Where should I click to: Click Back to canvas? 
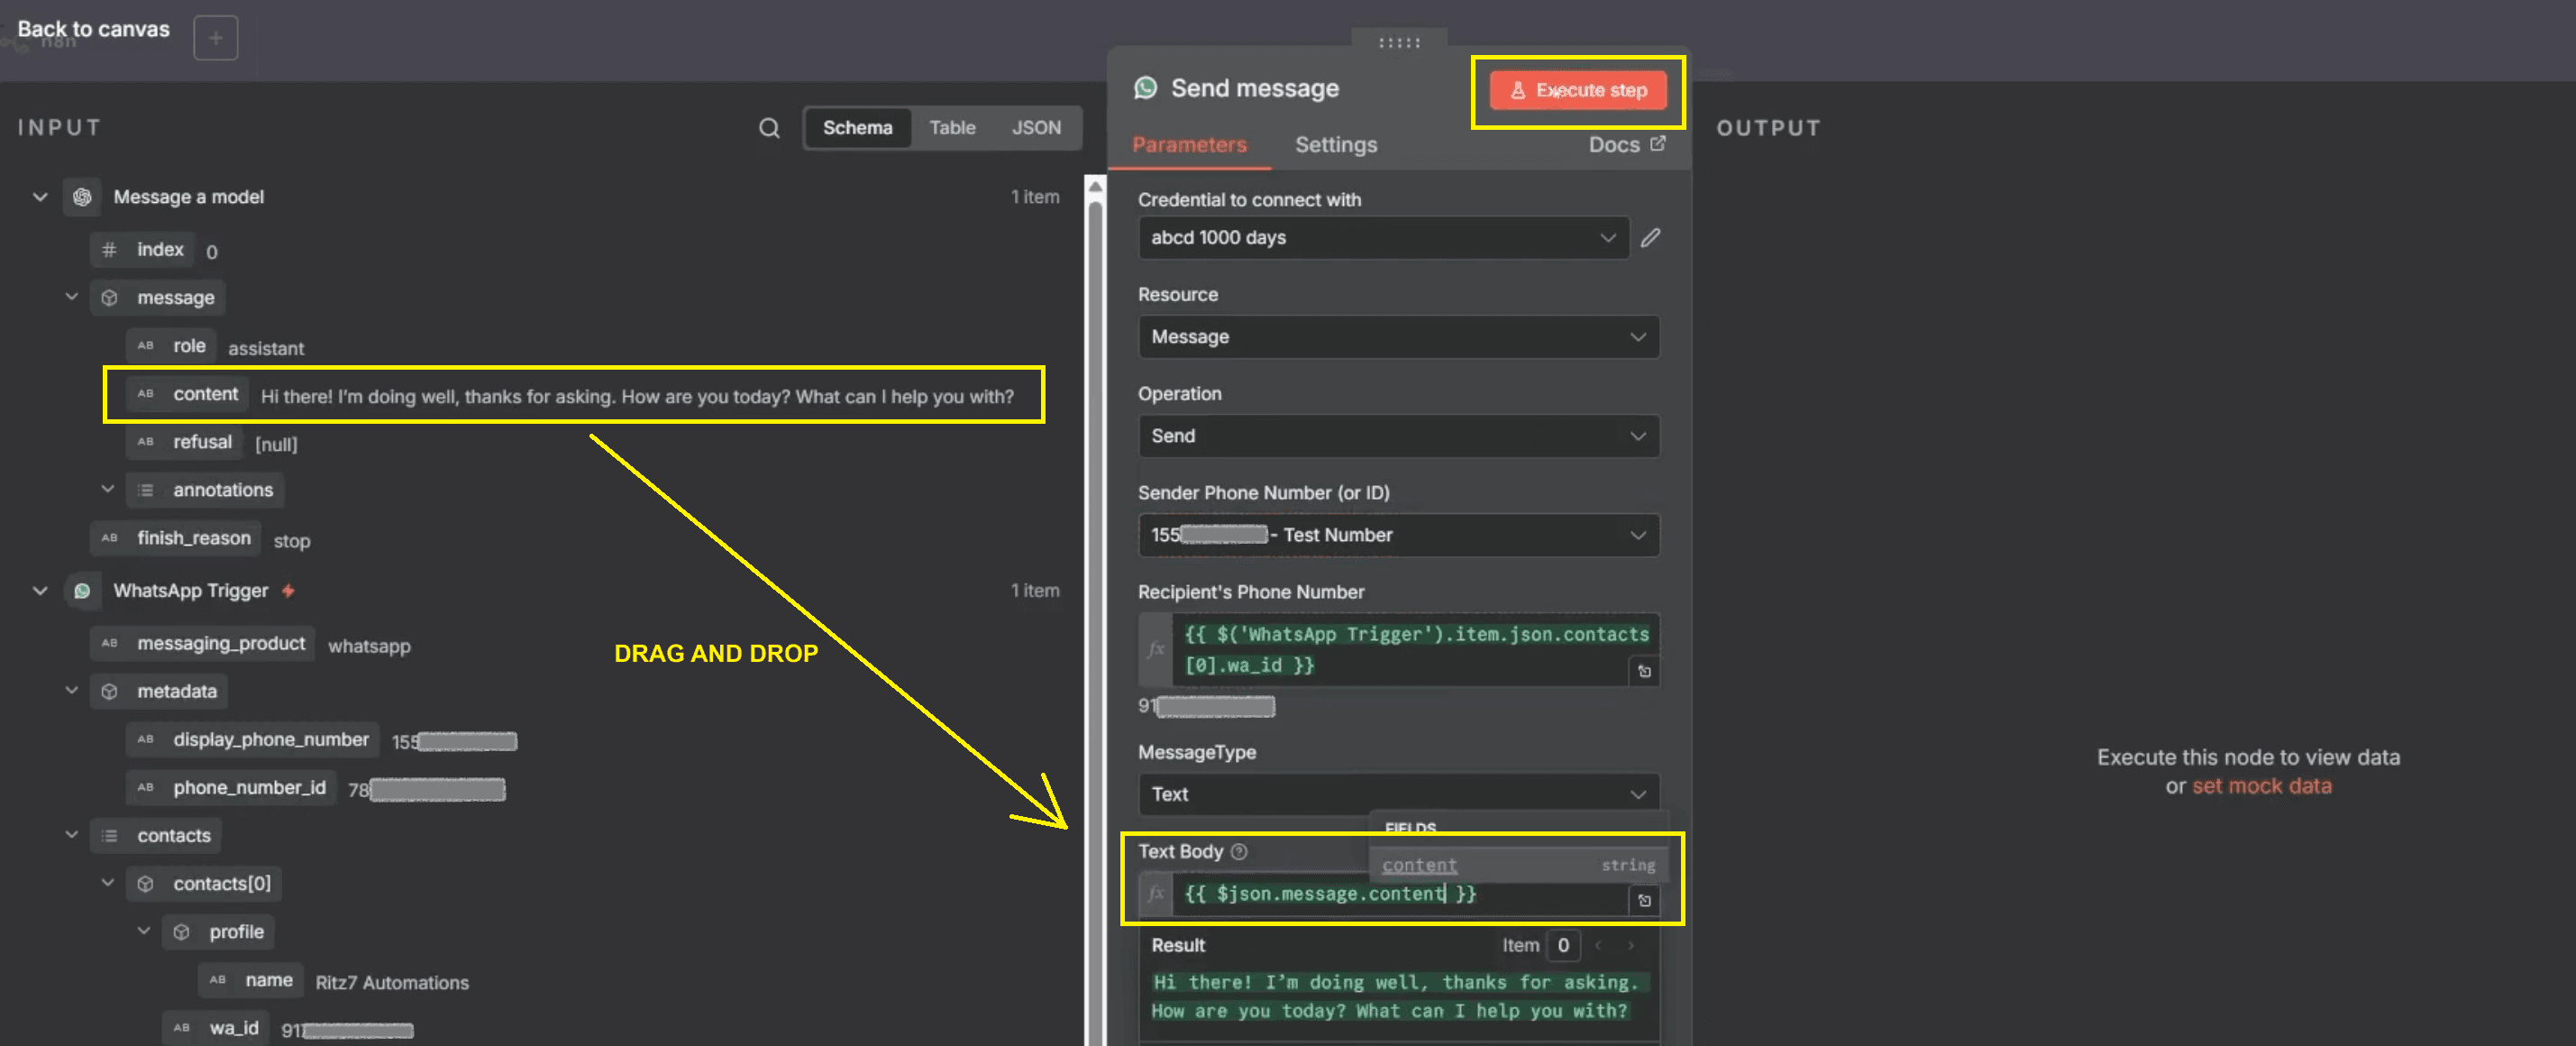point(93,29)
